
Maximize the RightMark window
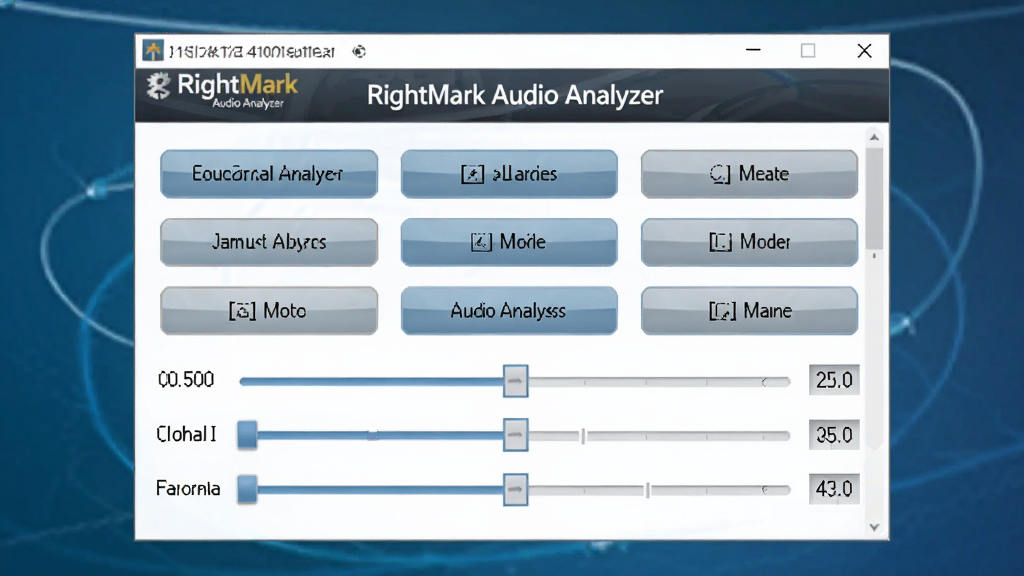808,50
